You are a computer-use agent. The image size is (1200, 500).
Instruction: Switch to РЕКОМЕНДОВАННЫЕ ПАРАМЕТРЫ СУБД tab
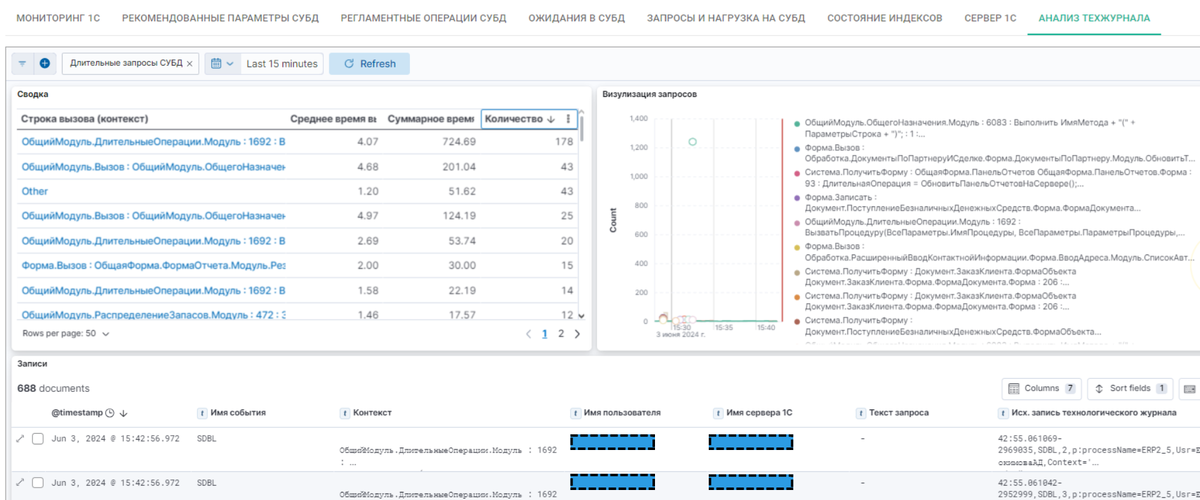pyautogui.click(x=222, y=18)
